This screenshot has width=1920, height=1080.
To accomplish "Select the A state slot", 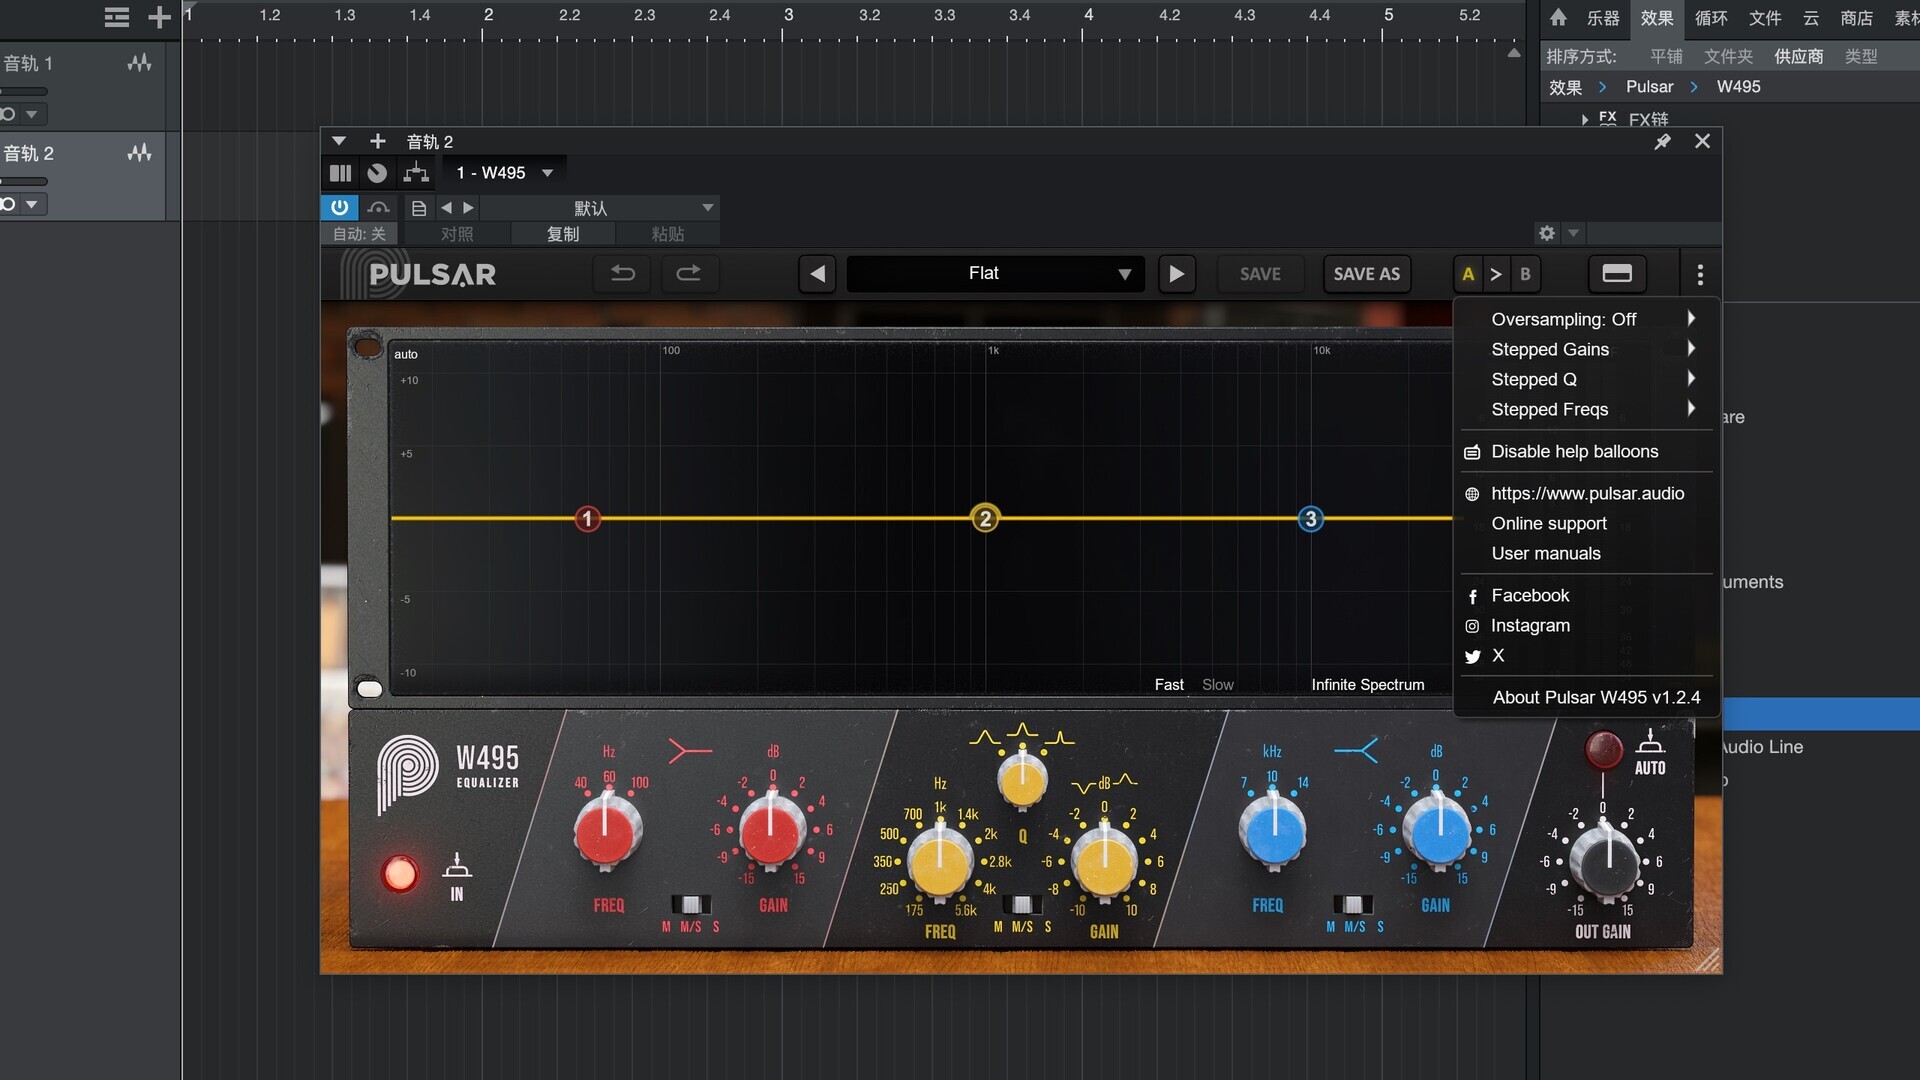I will 1468,274.
